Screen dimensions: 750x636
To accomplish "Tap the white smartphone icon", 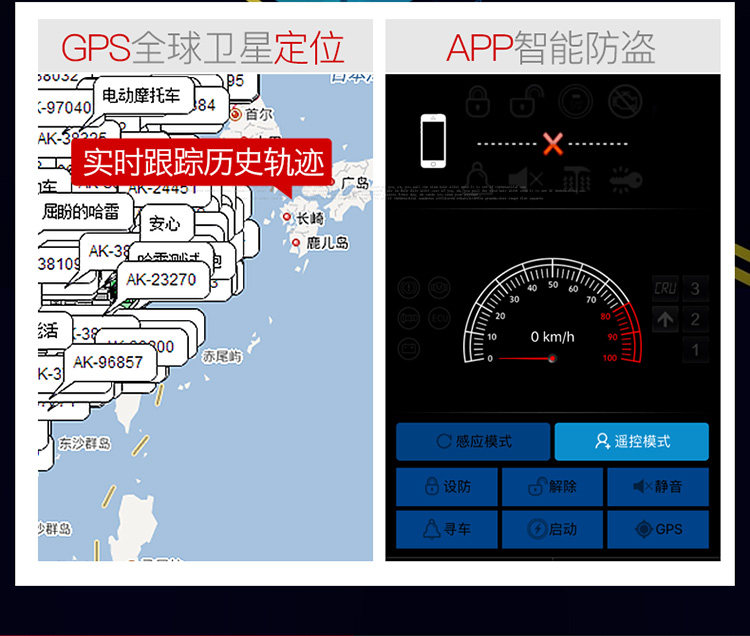I will click(x=433, y=142).
